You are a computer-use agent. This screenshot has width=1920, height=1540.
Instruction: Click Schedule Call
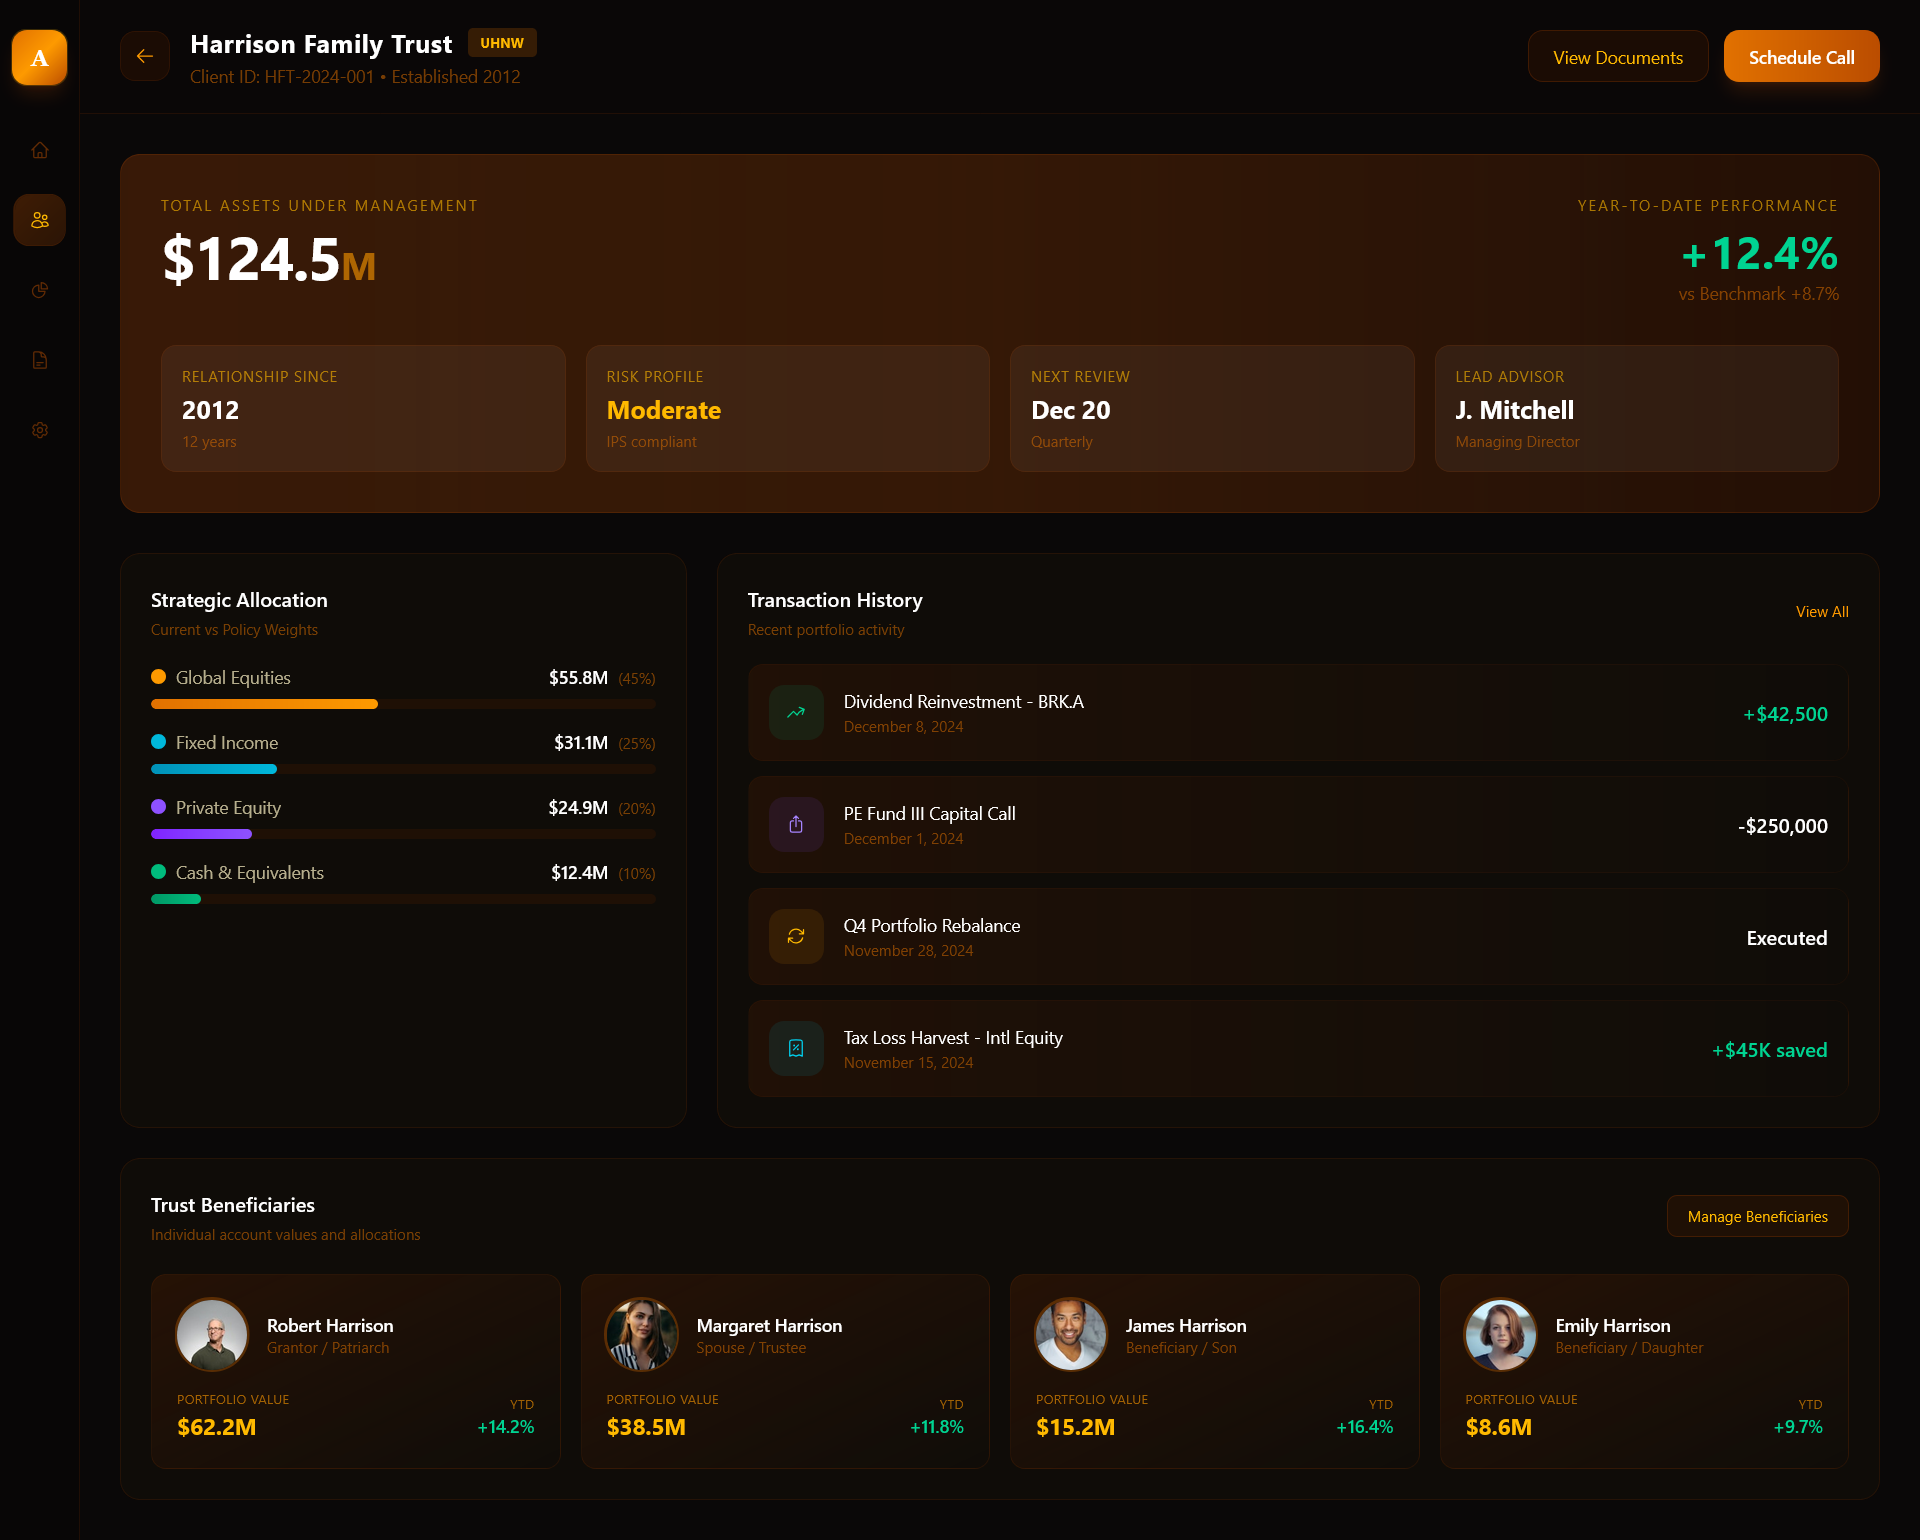click(1800, 56)
